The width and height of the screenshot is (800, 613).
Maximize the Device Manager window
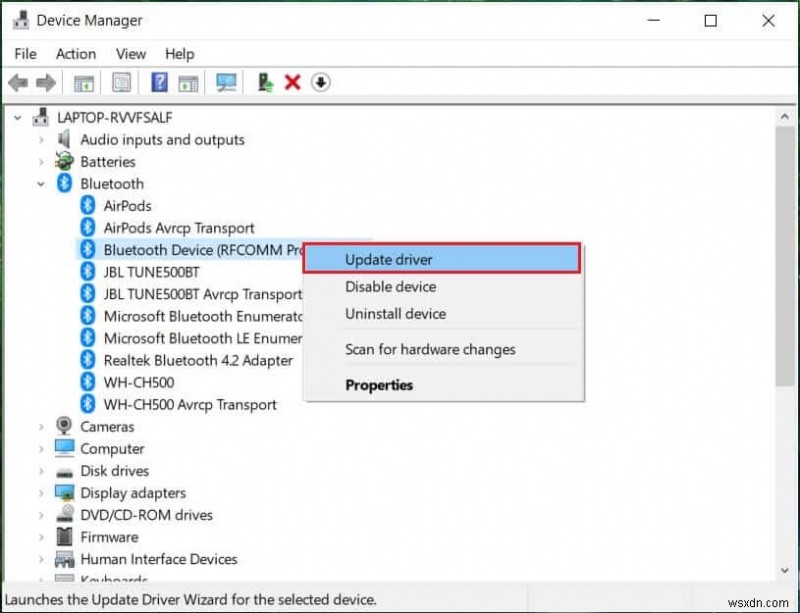[710, 20]
